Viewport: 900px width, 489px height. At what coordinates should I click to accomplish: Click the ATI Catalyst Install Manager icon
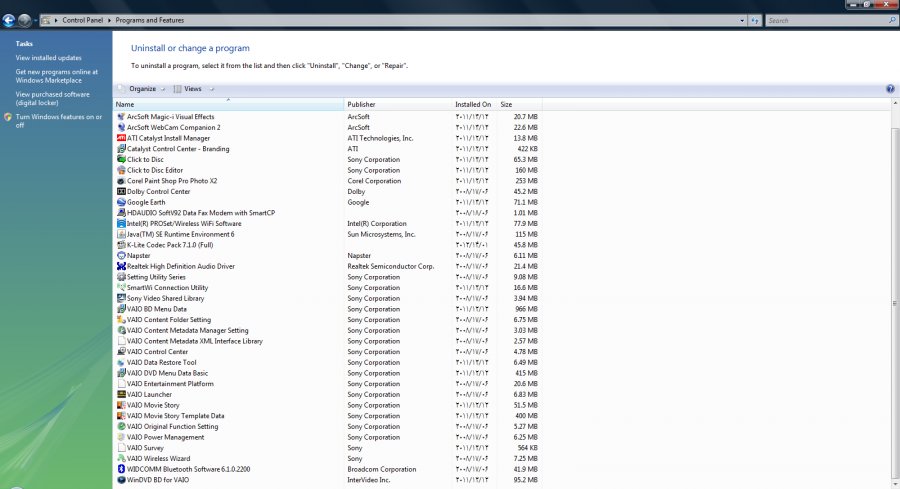click(121, 138)
